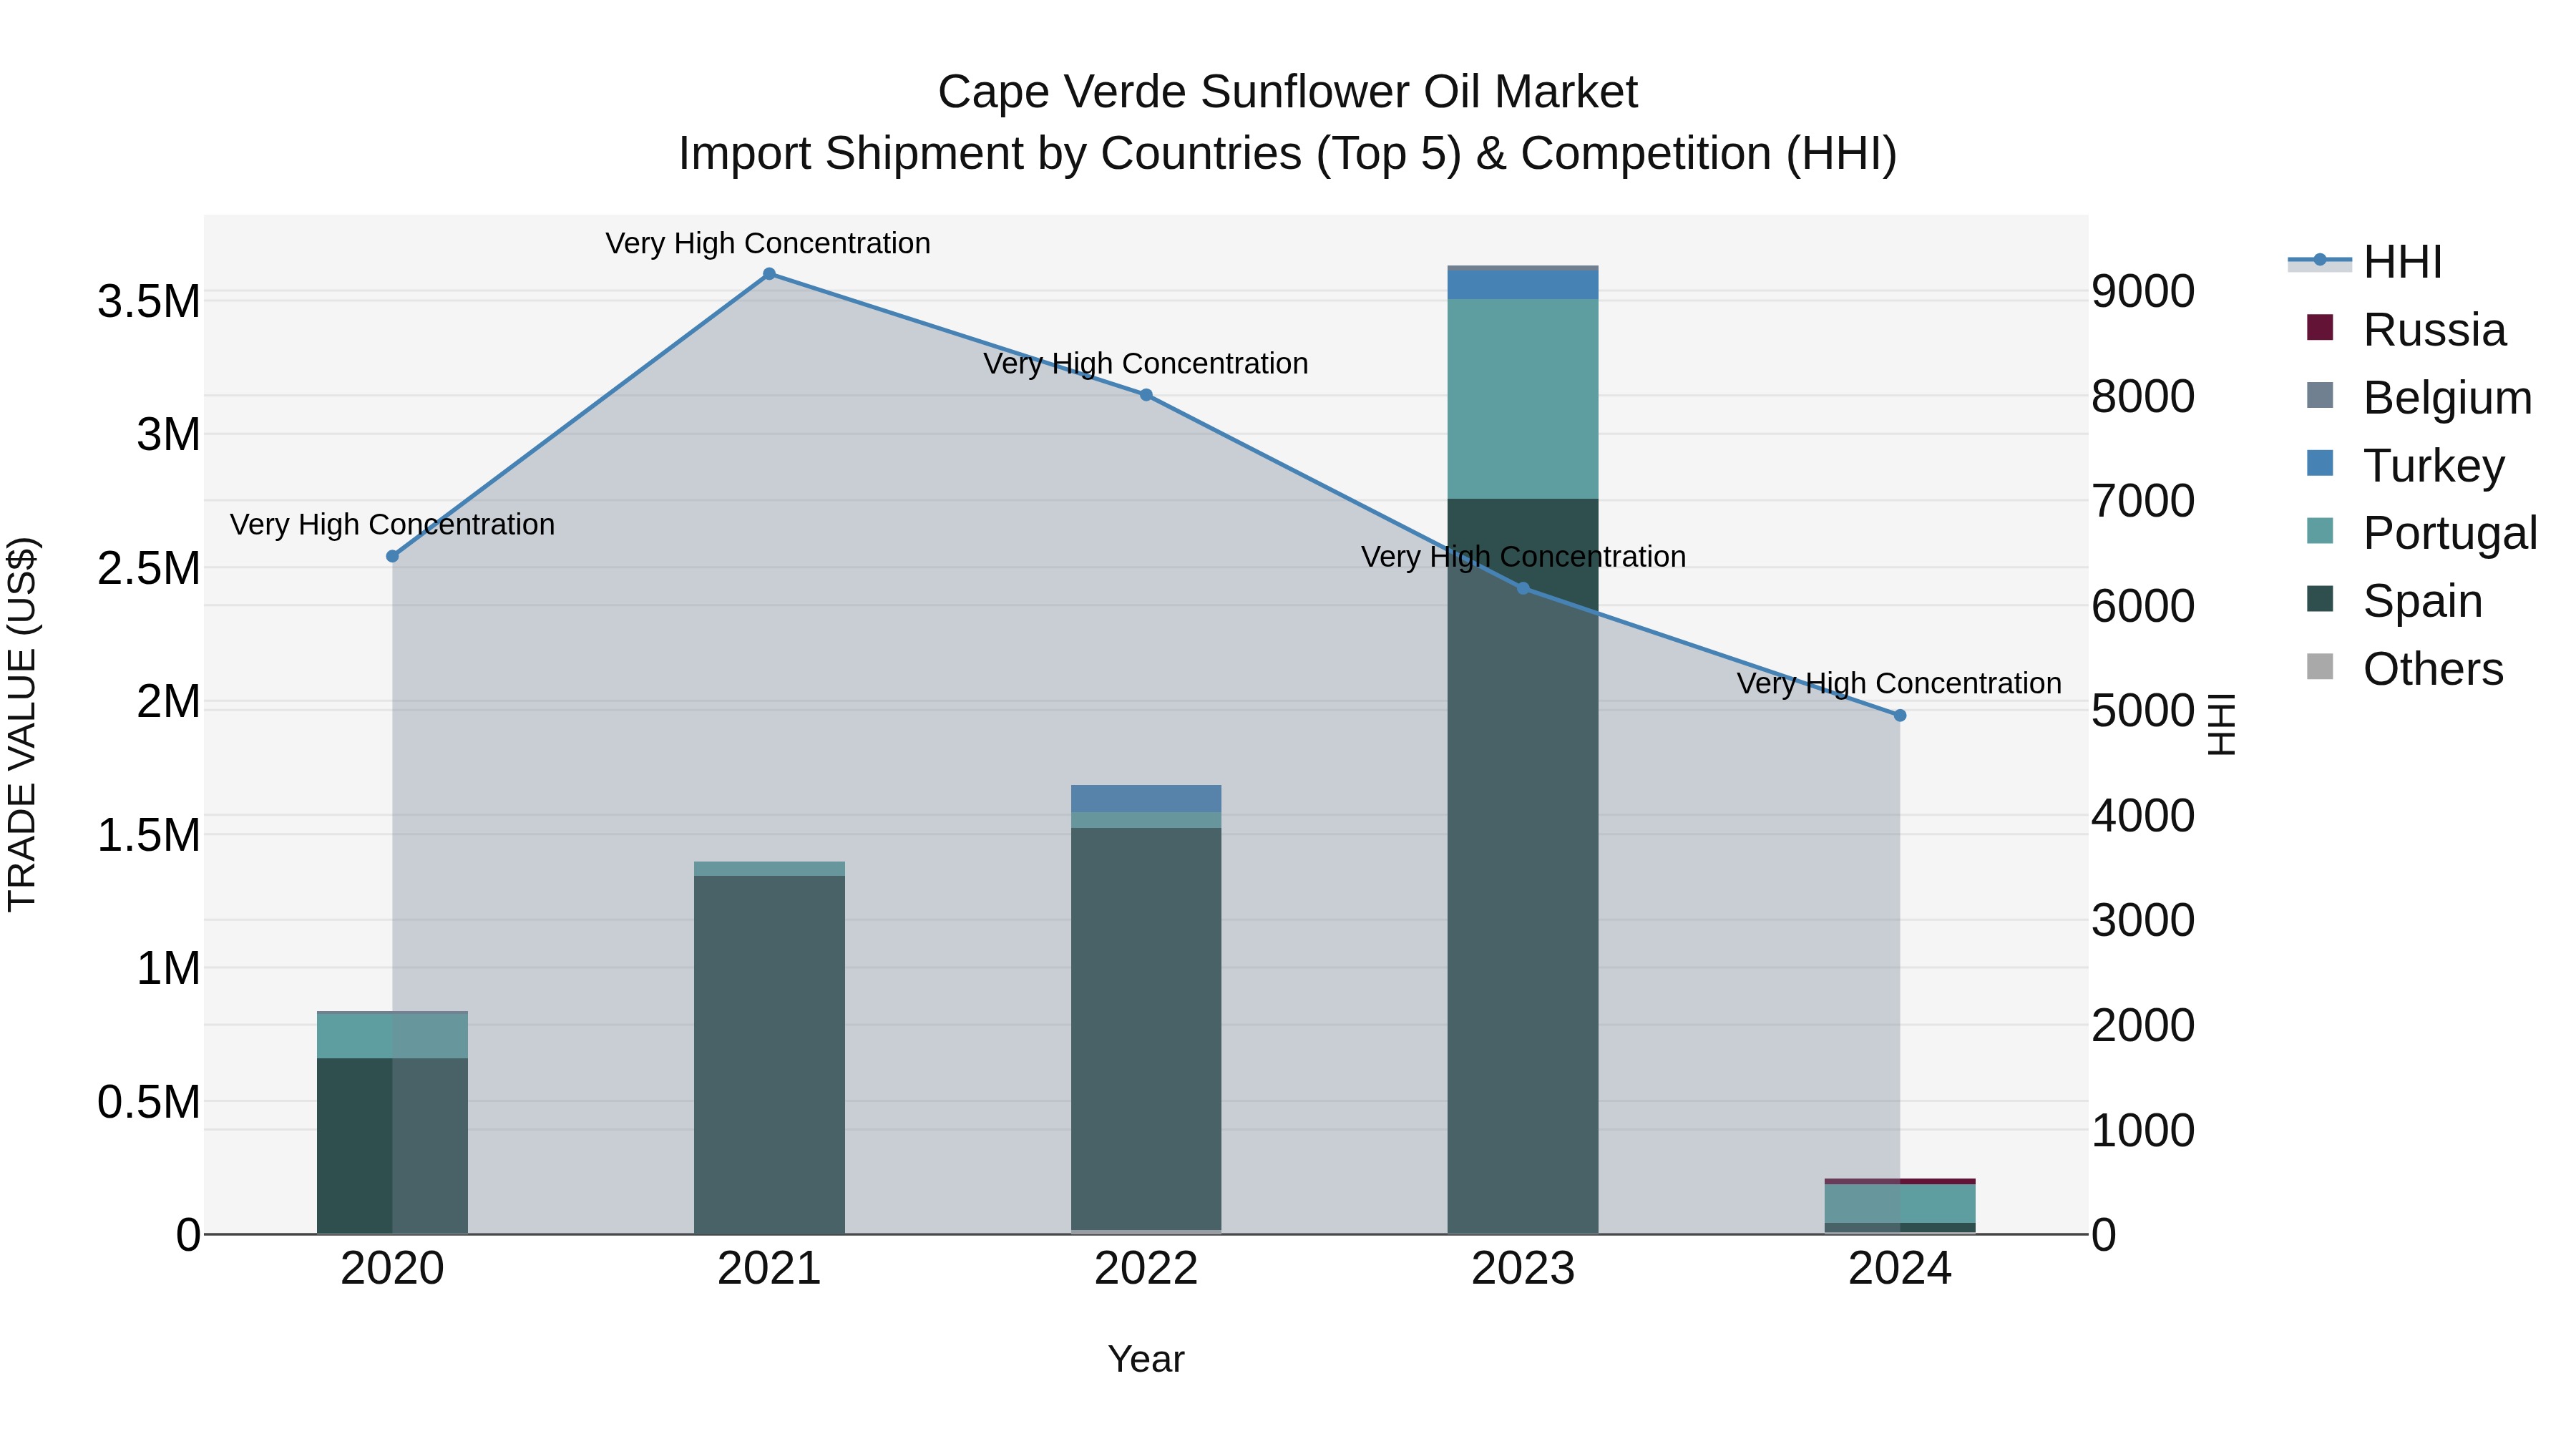Select the Turkey segment of the 2022 bar
2576x1449 pixels.
pyautogui.click(x=1146, y=799)
